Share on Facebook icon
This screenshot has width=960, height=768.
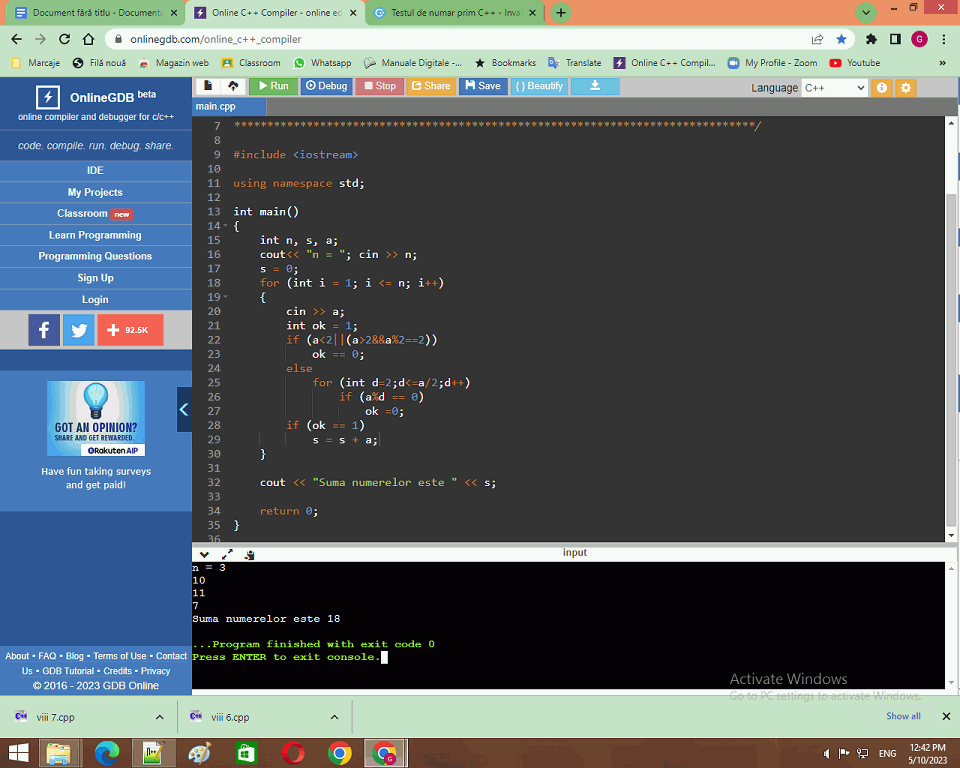(44, 329)
